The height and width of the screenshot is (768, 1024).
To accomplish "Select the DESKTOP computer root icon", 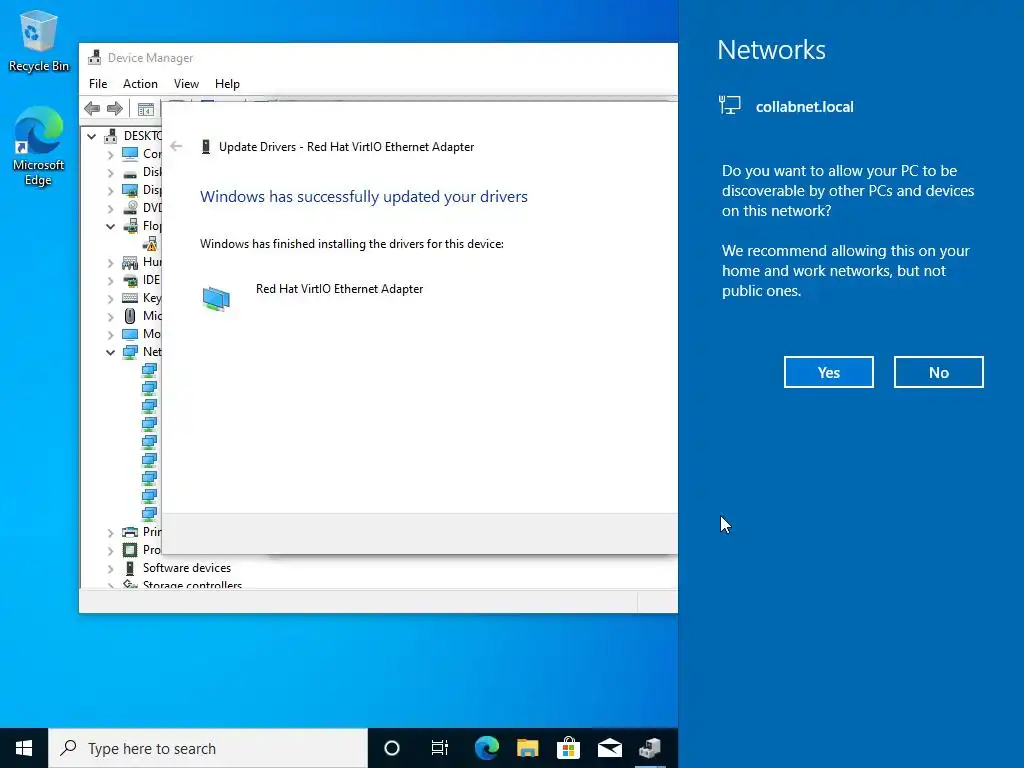I will pos(111,136).
